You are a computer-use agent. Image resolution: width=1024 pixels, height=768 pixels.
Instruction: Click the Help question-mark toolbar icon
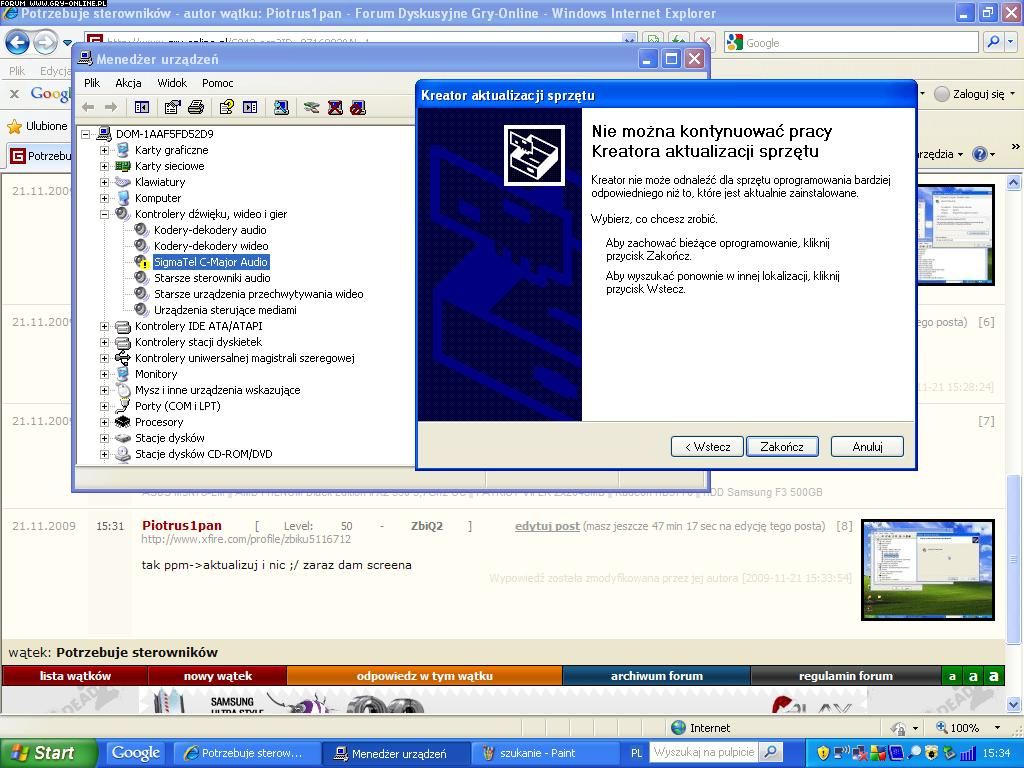point(227,107)
